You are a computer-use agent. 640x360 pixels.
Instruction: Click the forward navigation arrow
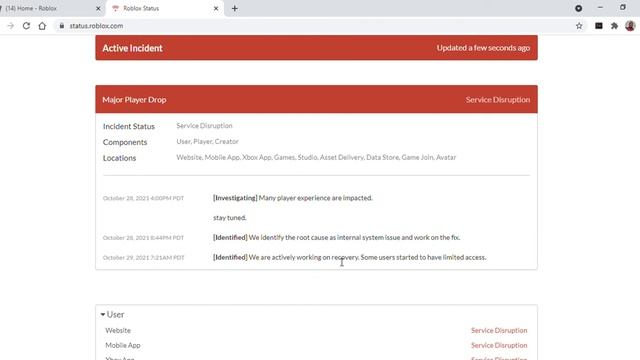click(x=11, y=26)
